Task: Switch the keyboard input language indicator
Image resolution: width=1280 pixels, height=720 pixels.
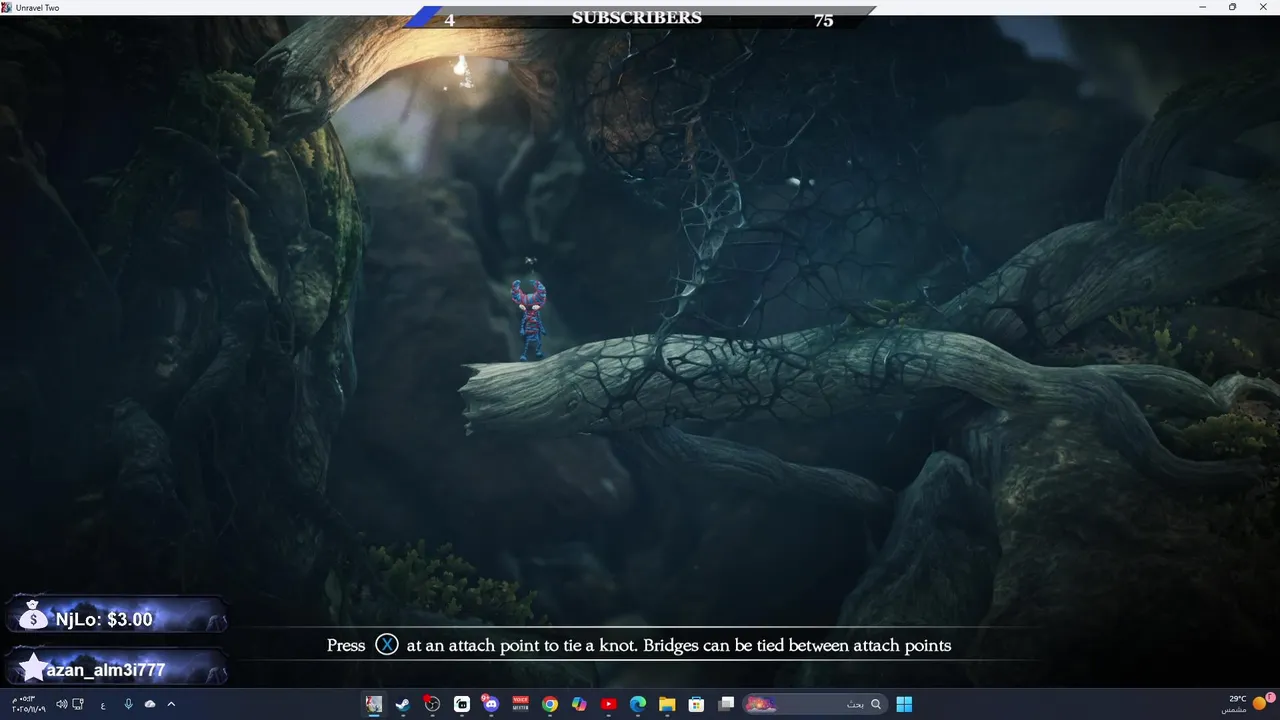Action: coord(102,705)
